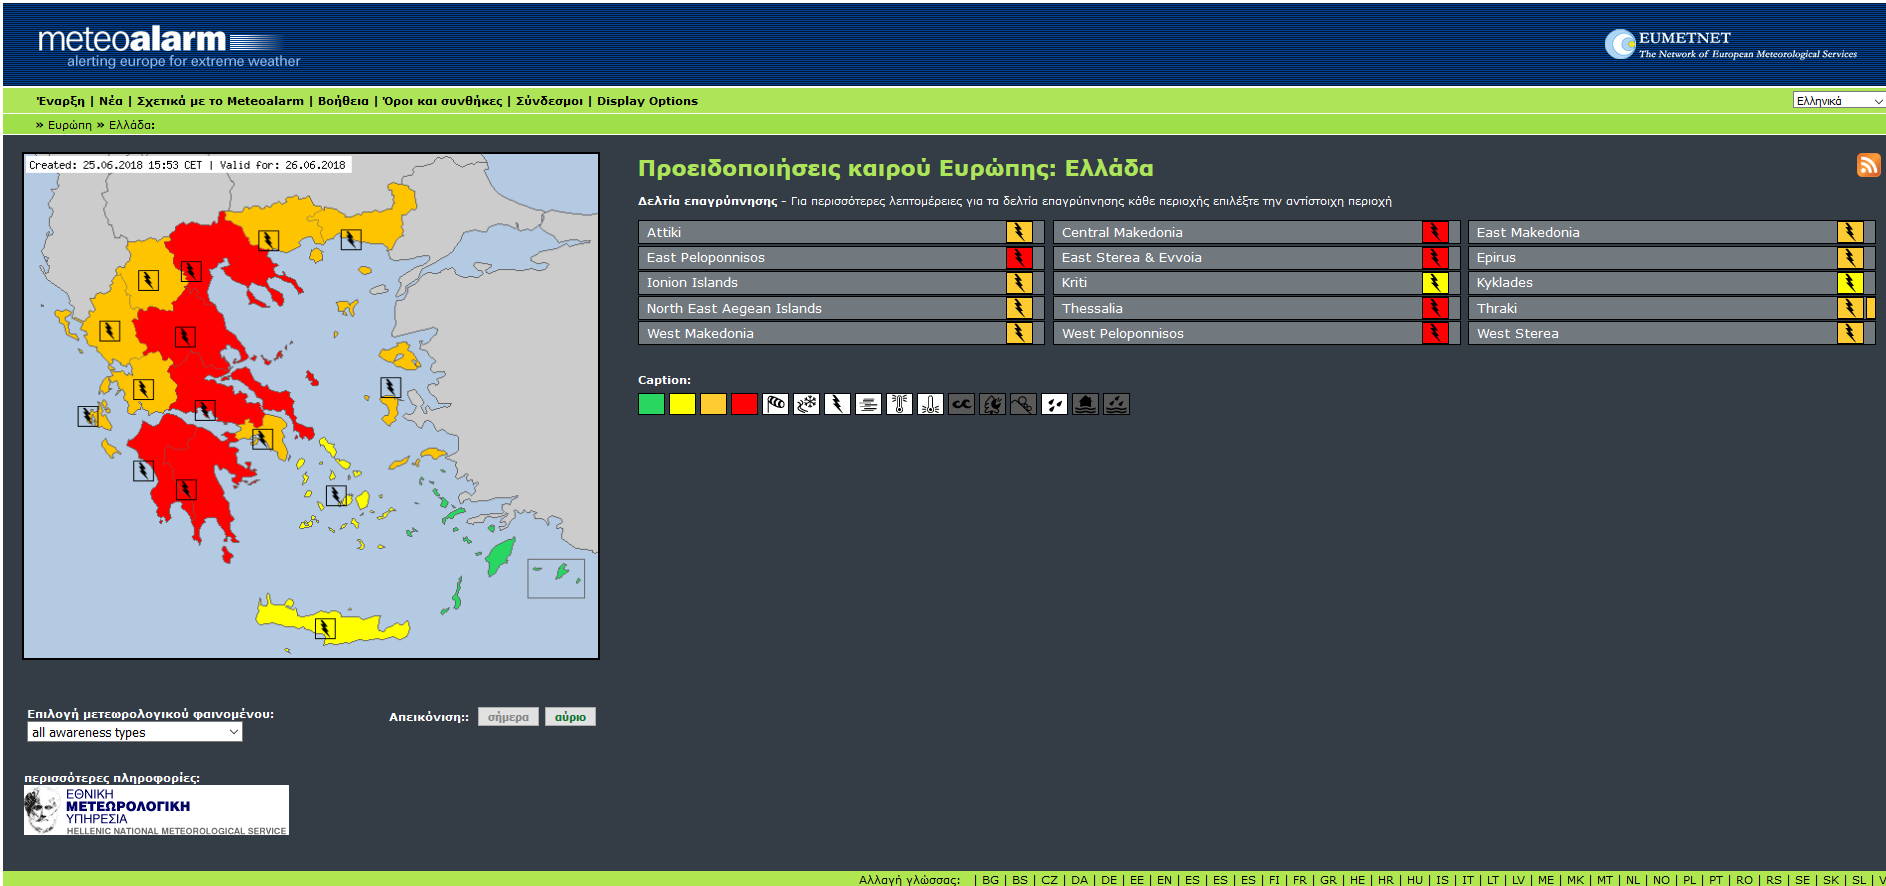Screen dimensions: 1886x886
Task: Click the Greece weather warnings map
Action: pos(311,406)
